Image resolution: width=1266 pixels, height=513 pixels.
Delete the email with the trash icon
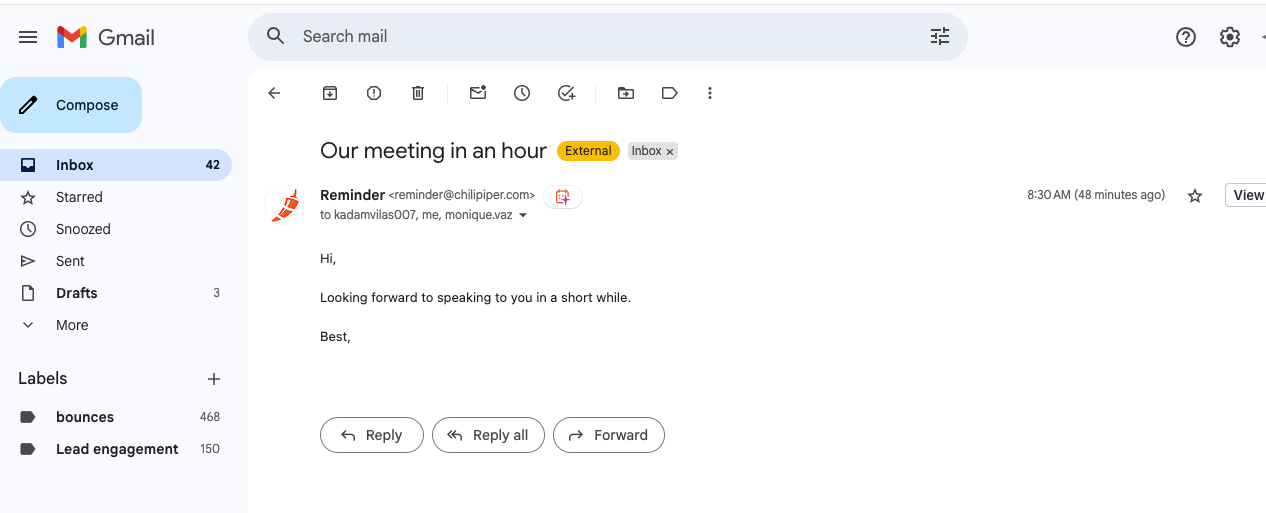418,93
